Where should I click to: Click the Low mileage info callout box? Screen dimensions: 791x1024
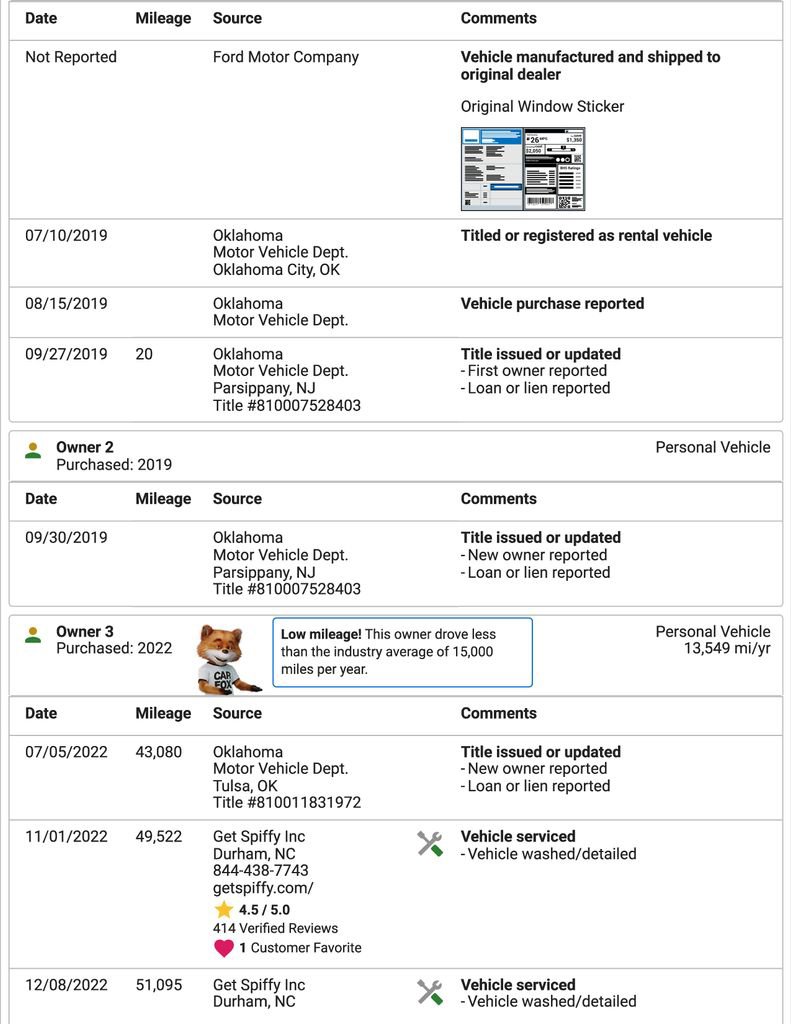402,652
